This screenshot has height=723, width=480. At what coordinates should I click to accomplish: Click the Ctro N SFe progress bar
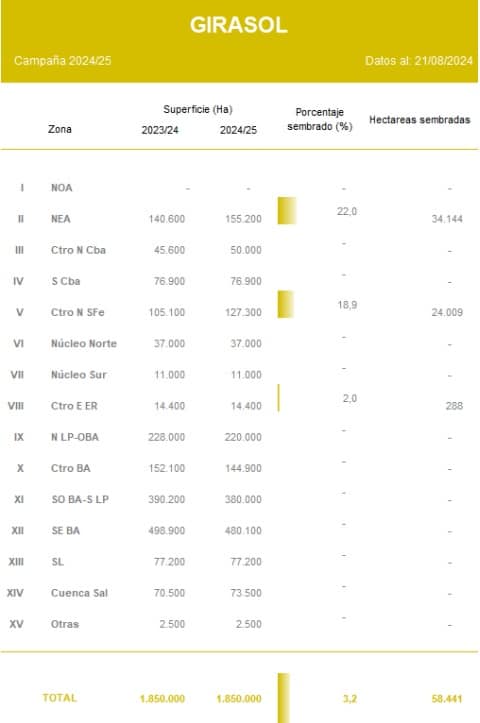tap(286, 304)
